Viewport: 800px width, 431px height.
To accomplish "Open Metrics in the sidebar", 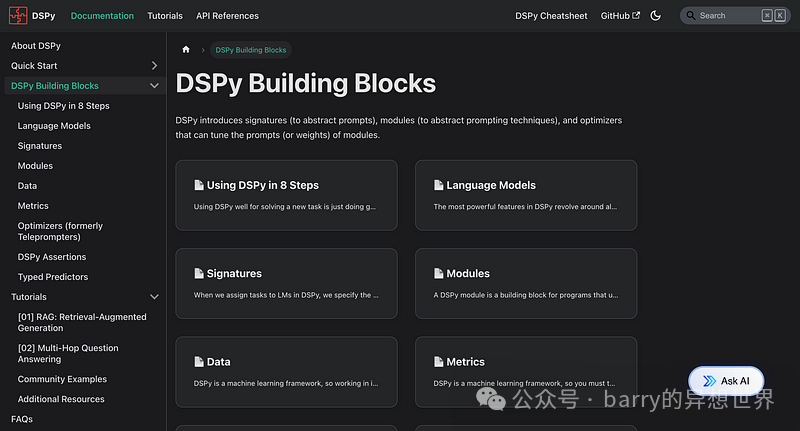I will pyautogui.click(x=33, y=206).
